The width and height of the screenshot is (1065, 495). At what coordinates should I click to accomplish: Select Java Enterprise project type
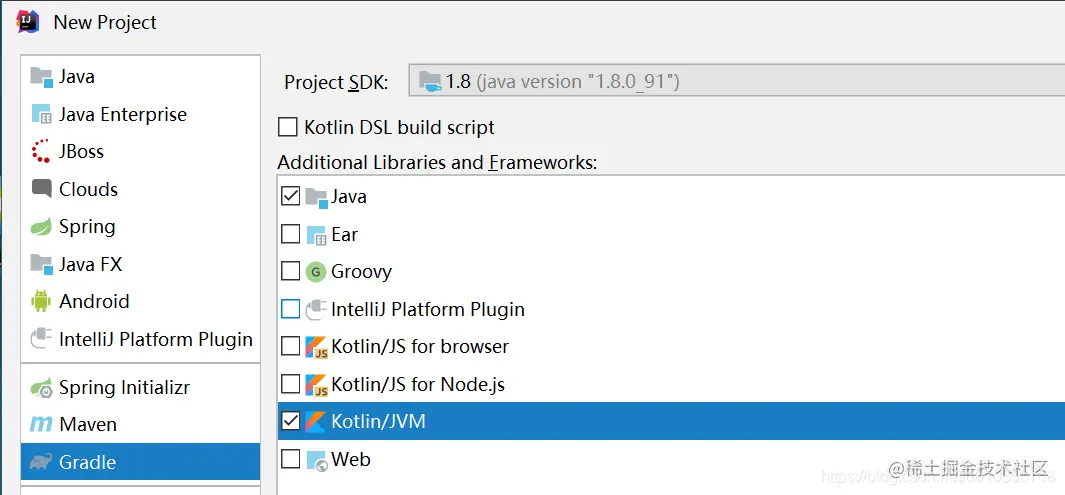coord(122,114)
